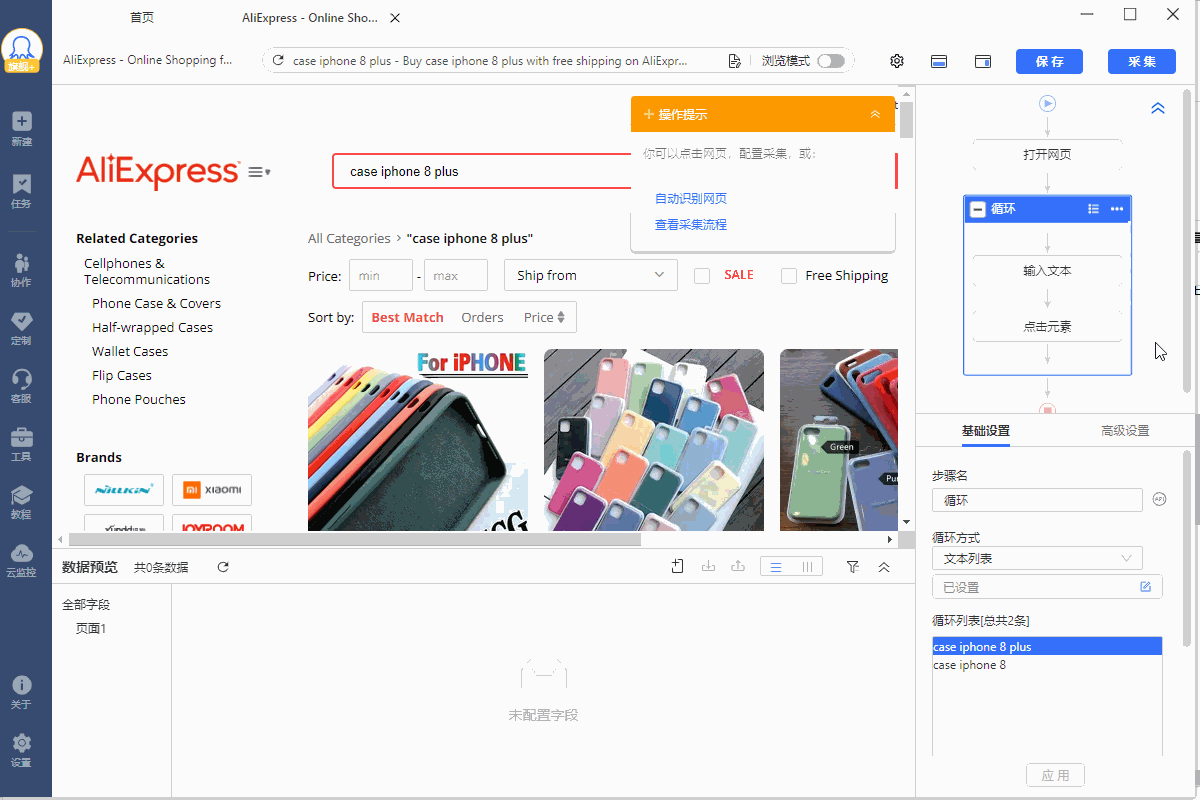1200x800 pixels.
Task: Open the 教程 (Tutorials) sidebar icon
Action: [22, 501]
